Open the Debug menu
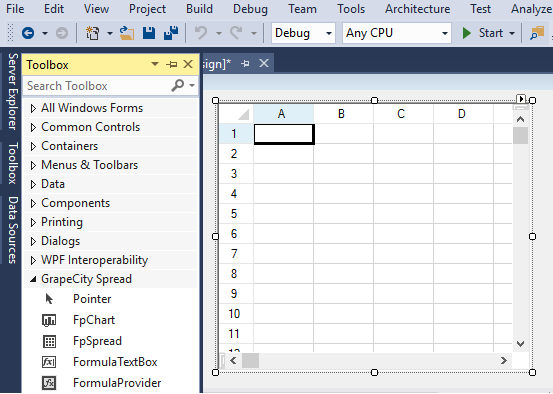Viewport: 553px width, 394px height. coord(250,8)
